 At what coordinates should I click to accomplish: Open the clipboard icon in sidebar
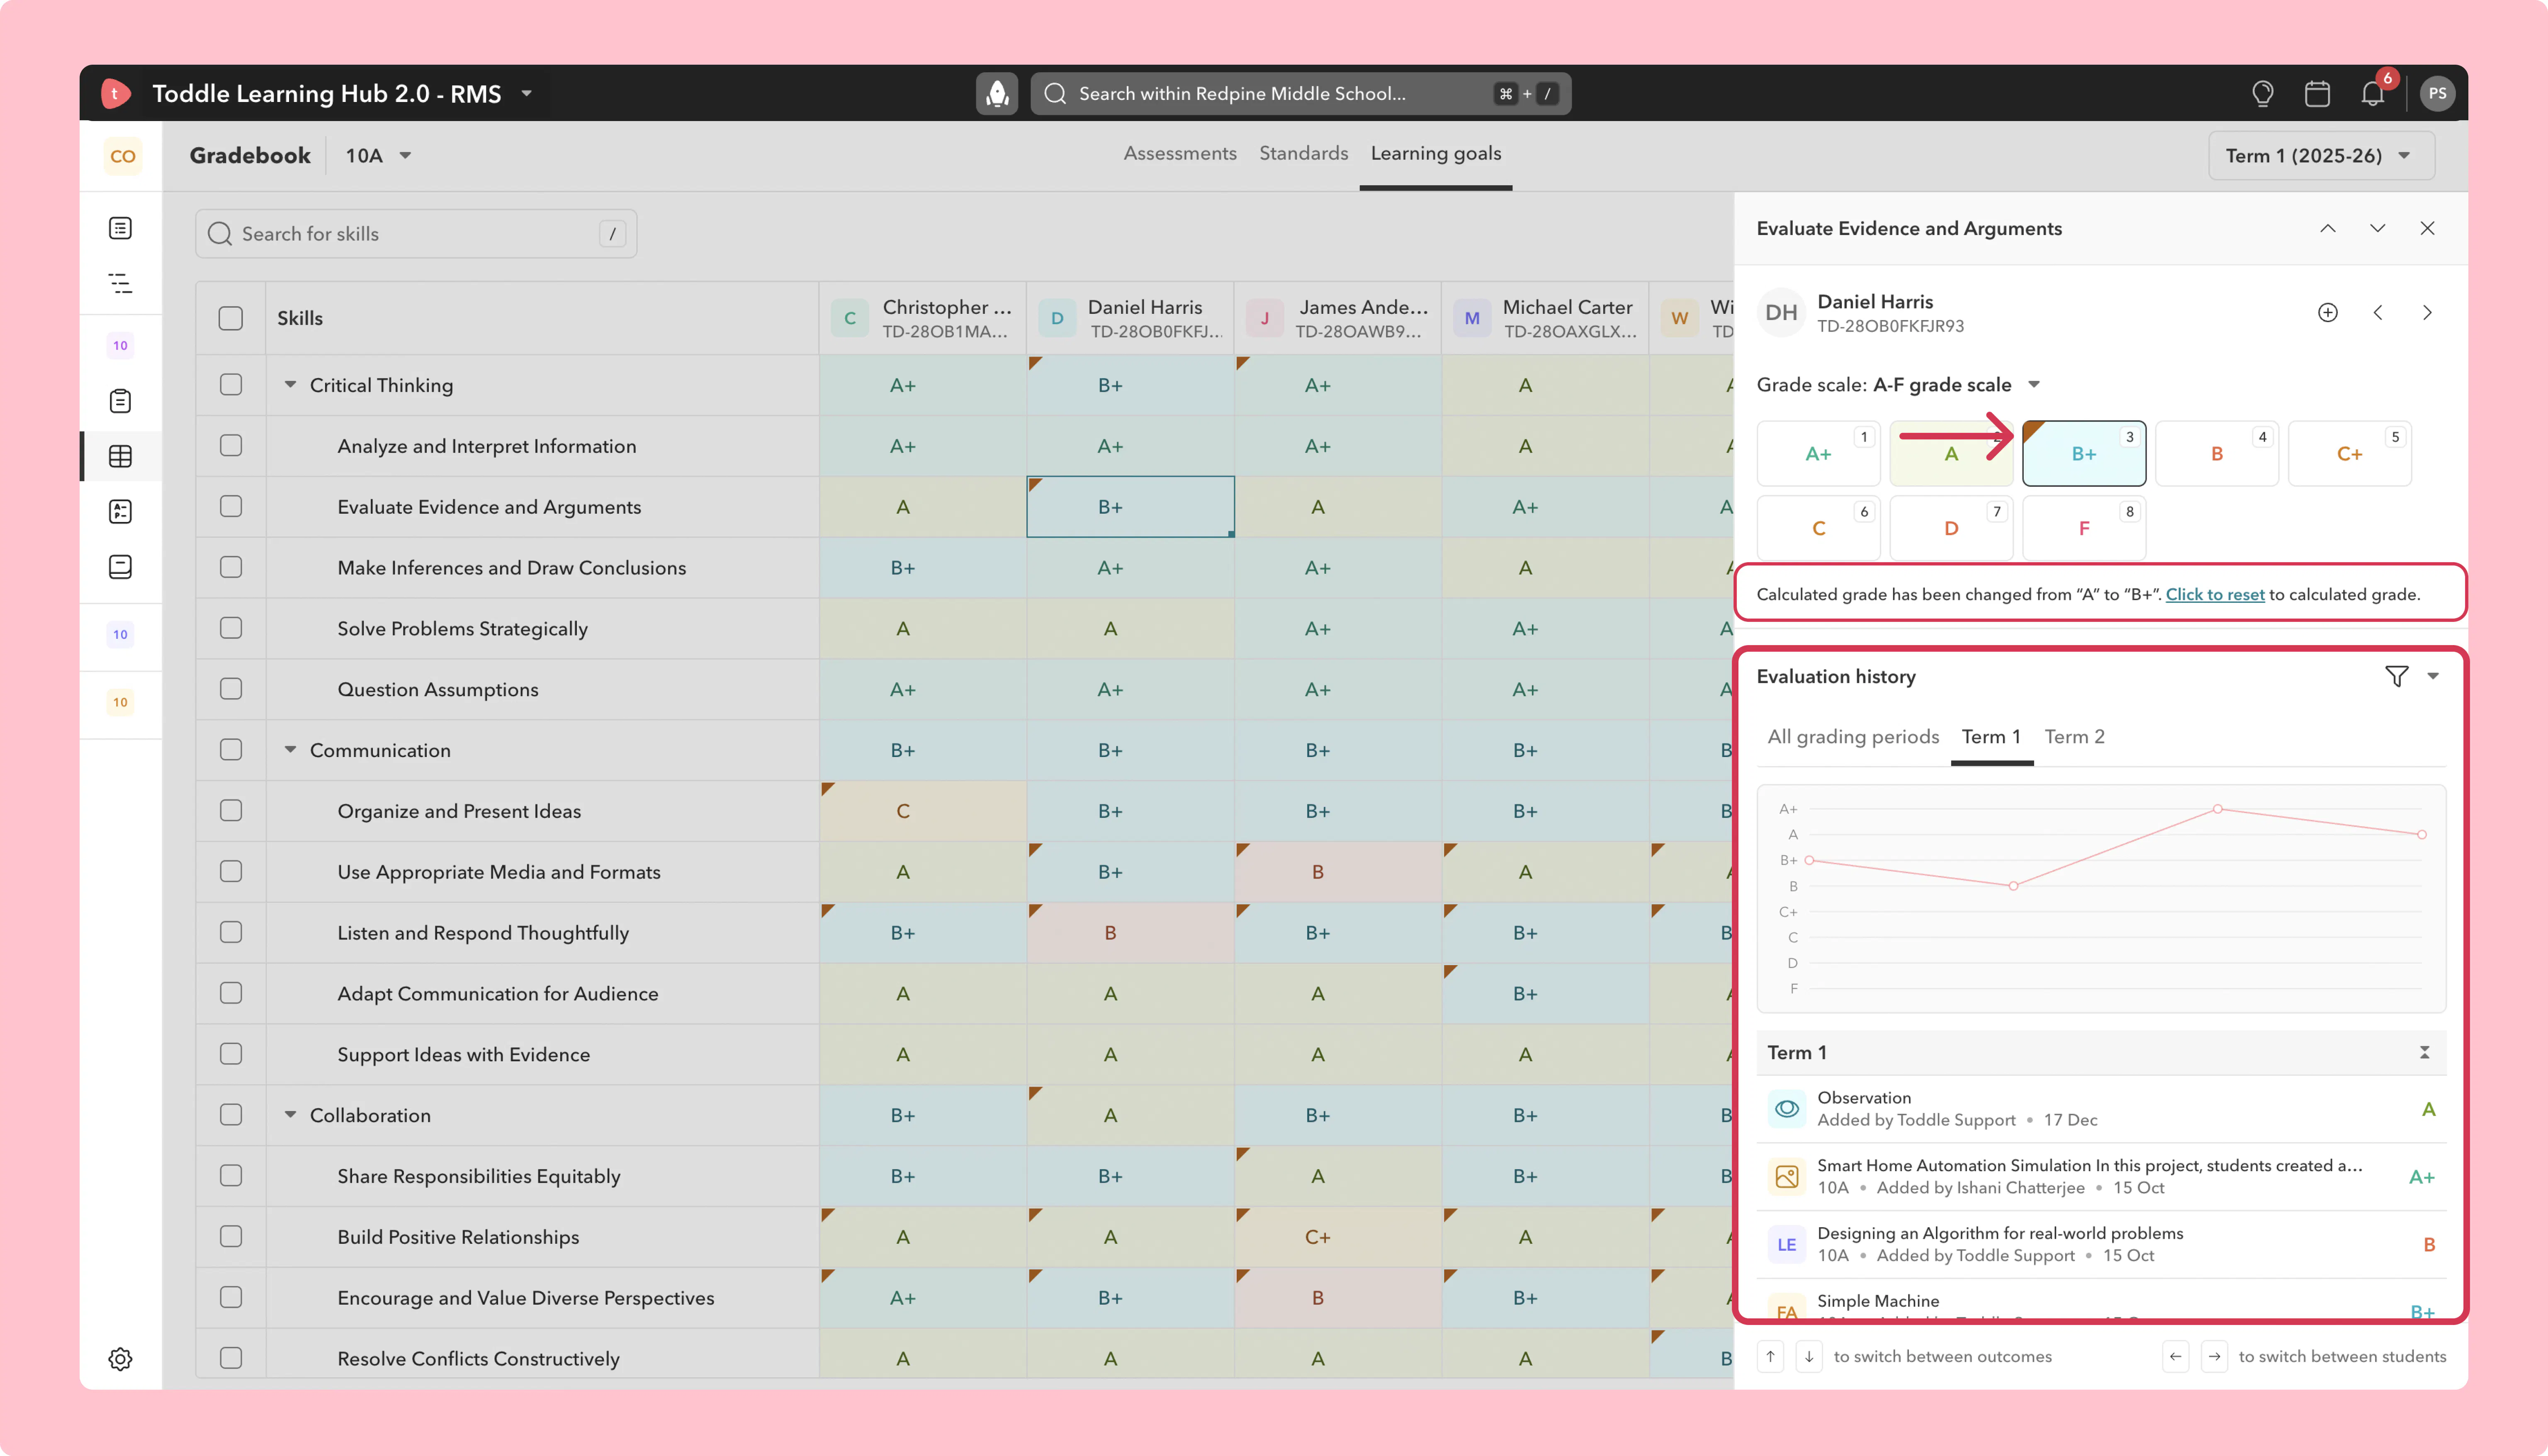coord(120,401)
